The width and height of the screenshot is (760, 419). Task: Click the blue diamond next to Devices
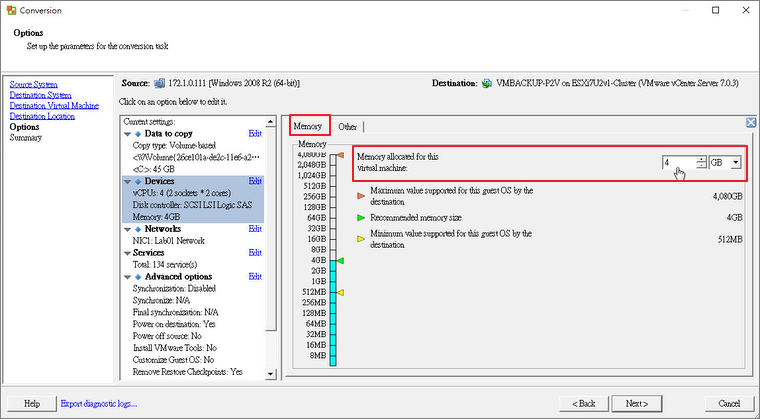click(x=138, y=181)
